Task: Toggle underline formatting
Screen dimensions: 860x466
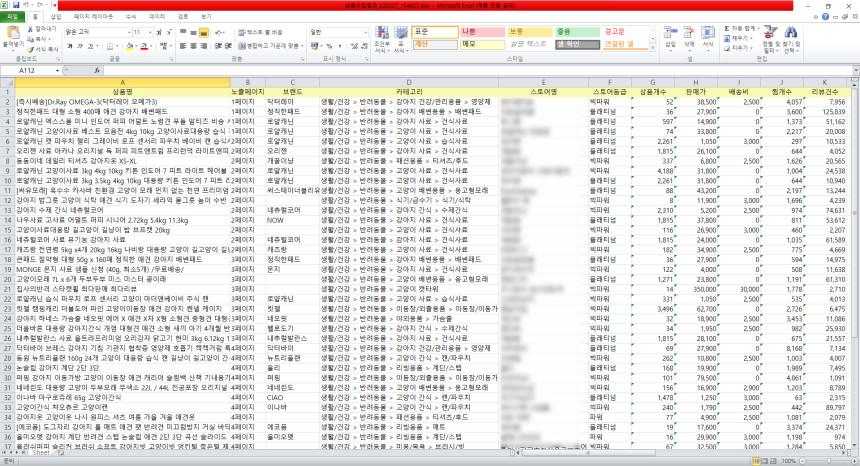Action: 90,46
